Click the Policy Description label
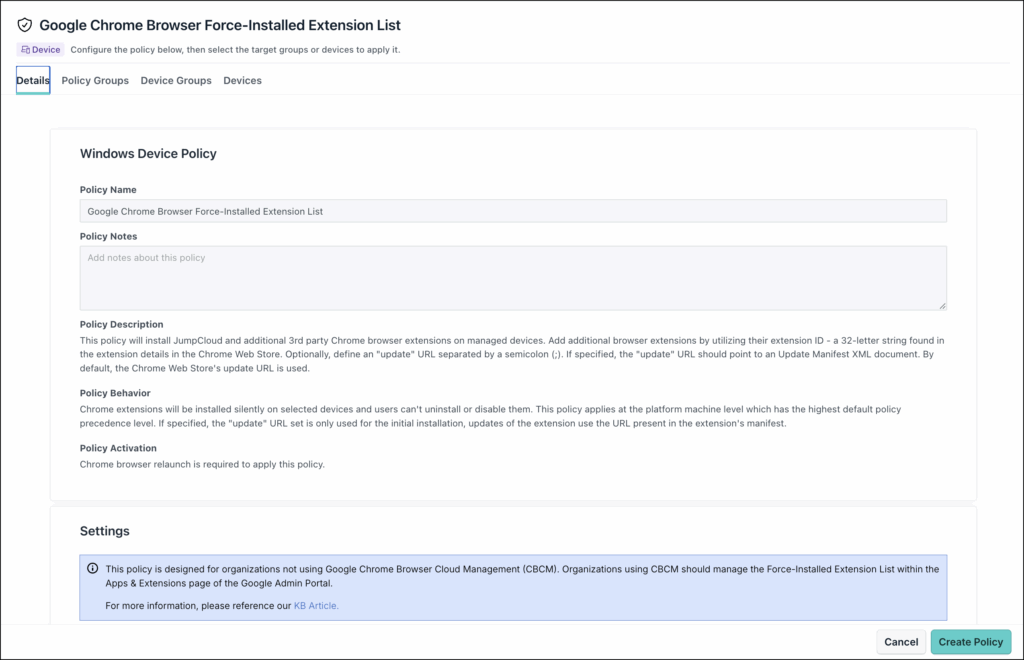 [x=121, y=324]
